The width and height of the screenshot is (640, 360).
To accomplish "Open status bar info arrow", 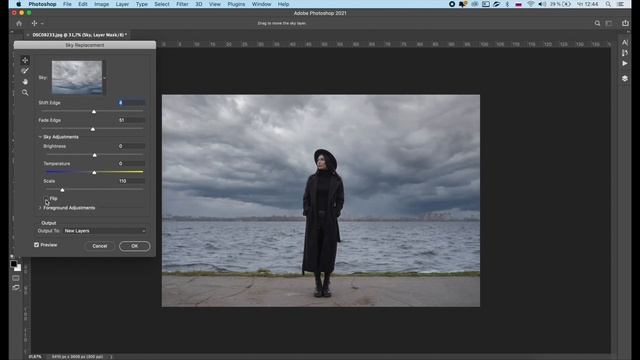I will click(111, 357).
